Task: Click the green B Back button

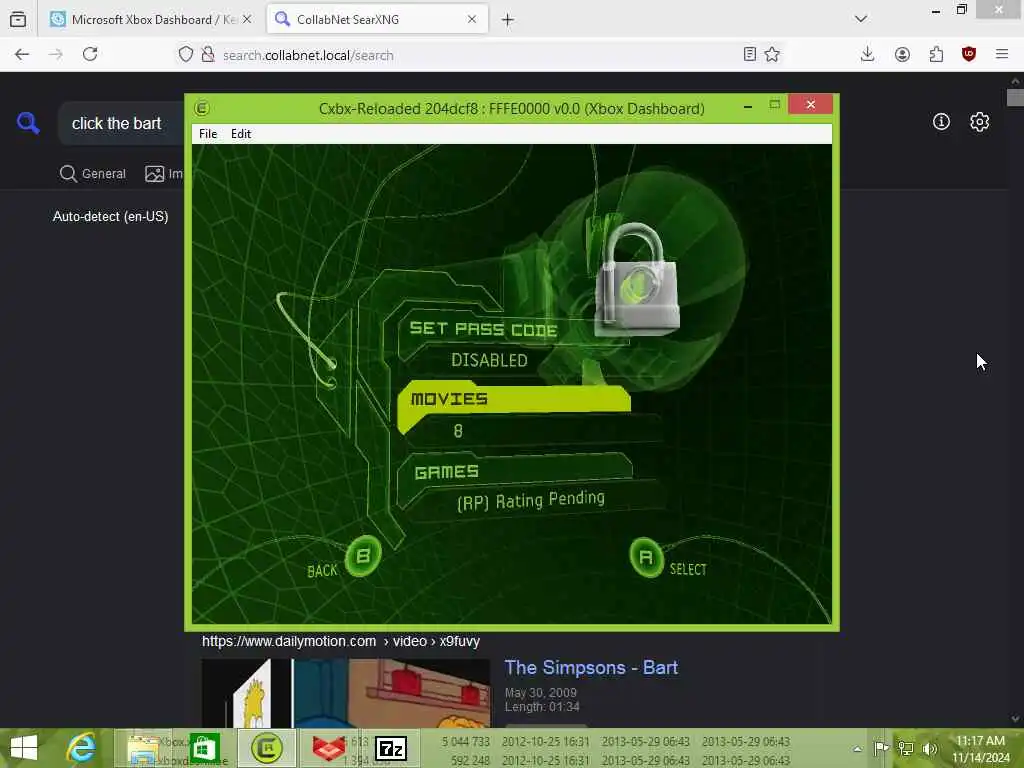Action: click(362, 556)
